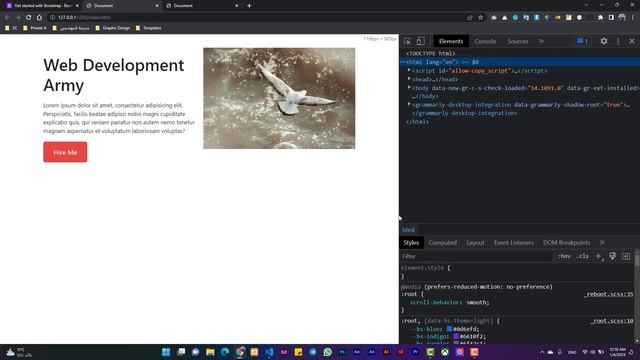Image resolution: width=640 pixels, height=360 pixels.
Task: Expand the script allow-copy_script node
Action: pyautogui.click(x=409, y=71)
